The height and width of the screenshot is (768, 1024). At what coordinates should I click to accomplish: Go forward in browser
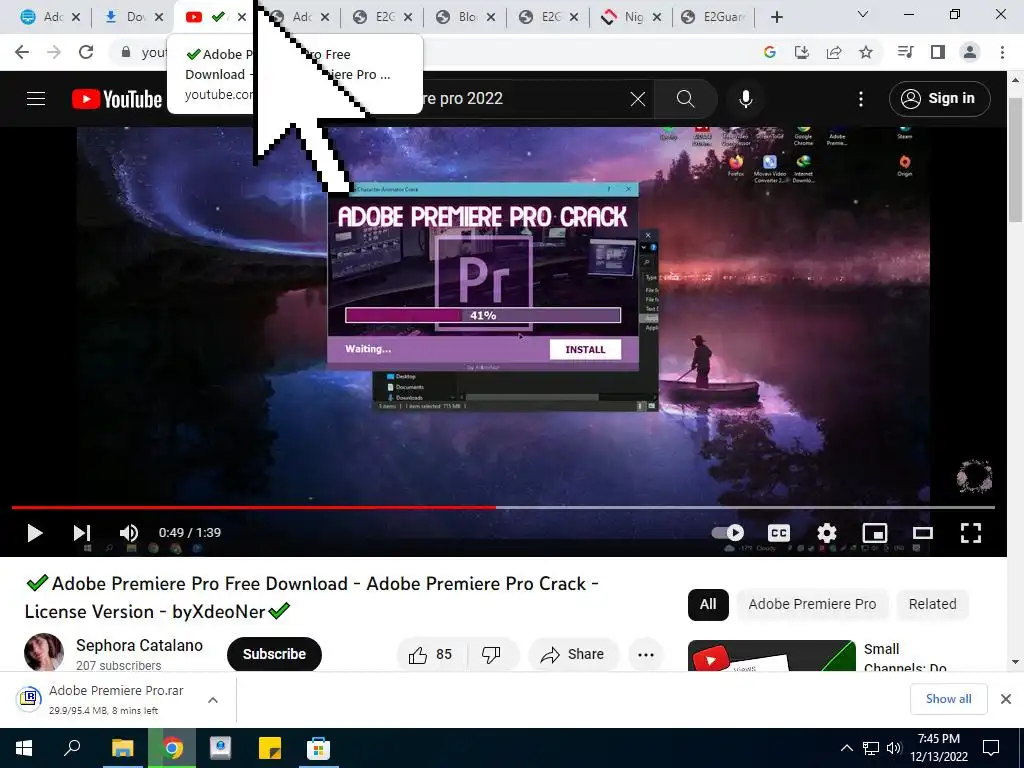54,52
